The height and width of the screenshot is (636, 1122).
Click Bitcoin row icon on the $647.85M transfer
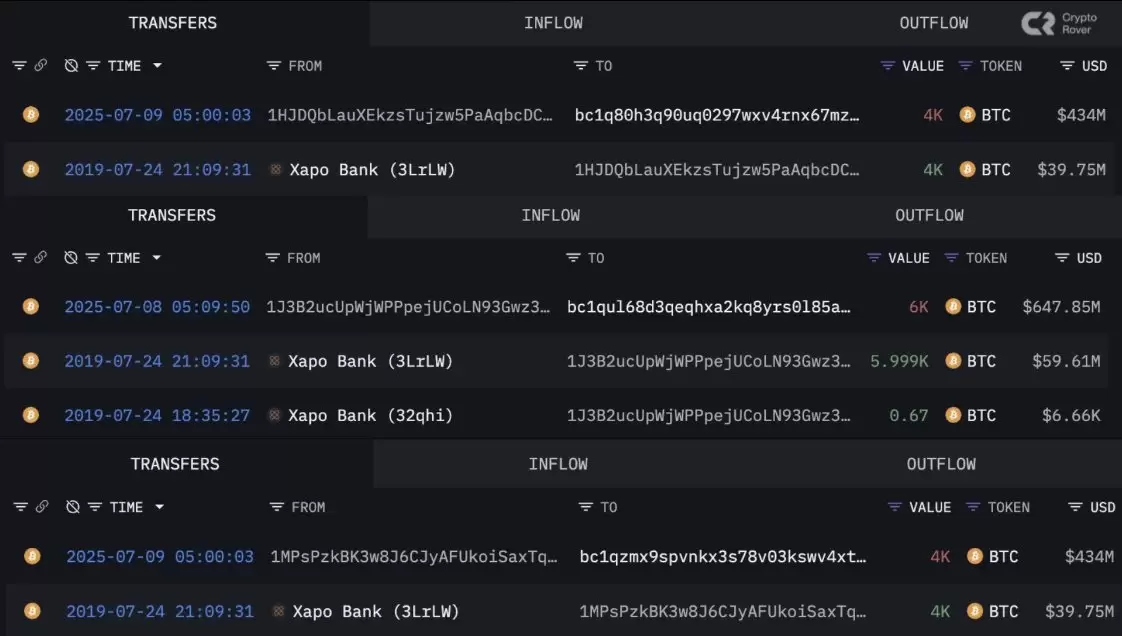pos(31,306)
